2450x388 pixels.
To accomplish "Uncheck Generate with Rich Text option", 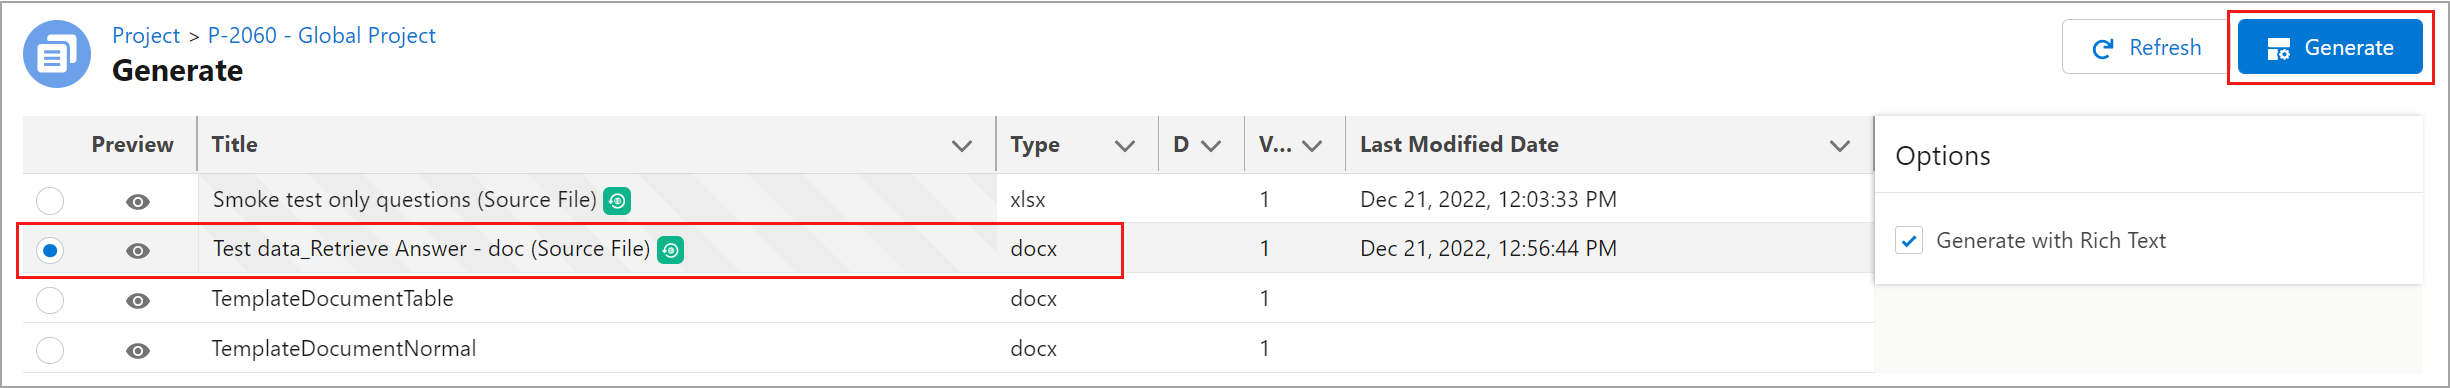I will [1909, 241].
